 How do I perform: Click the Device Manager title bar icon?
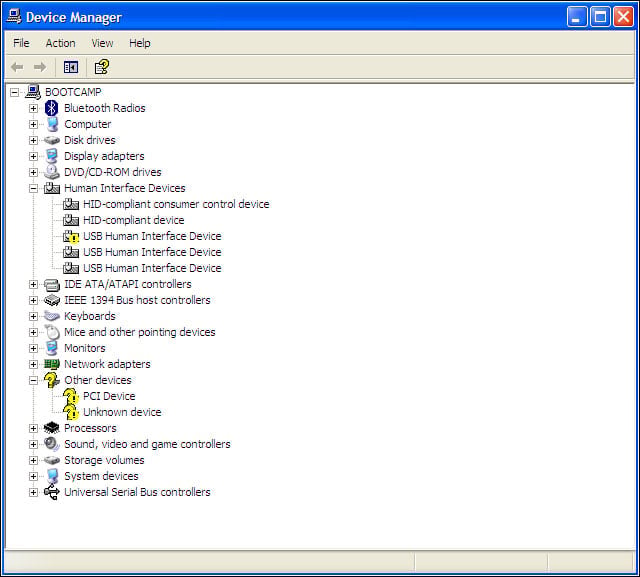pos(13,17)
